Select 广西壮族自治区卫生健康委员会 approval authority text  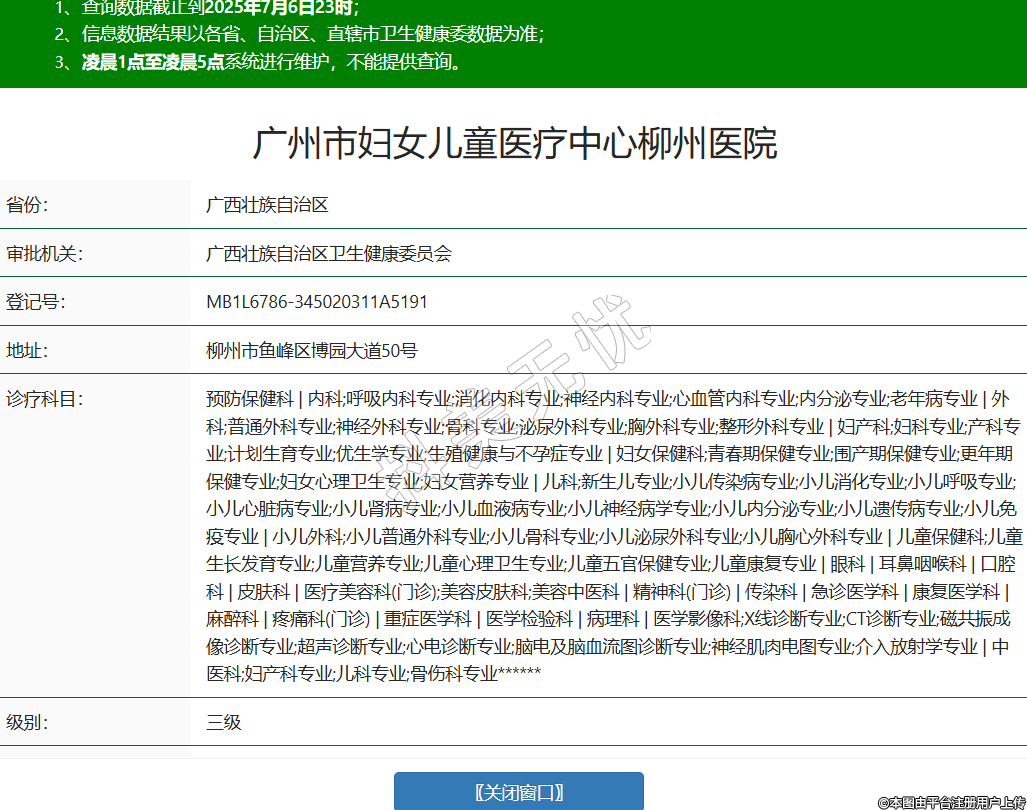pos(329,253)
